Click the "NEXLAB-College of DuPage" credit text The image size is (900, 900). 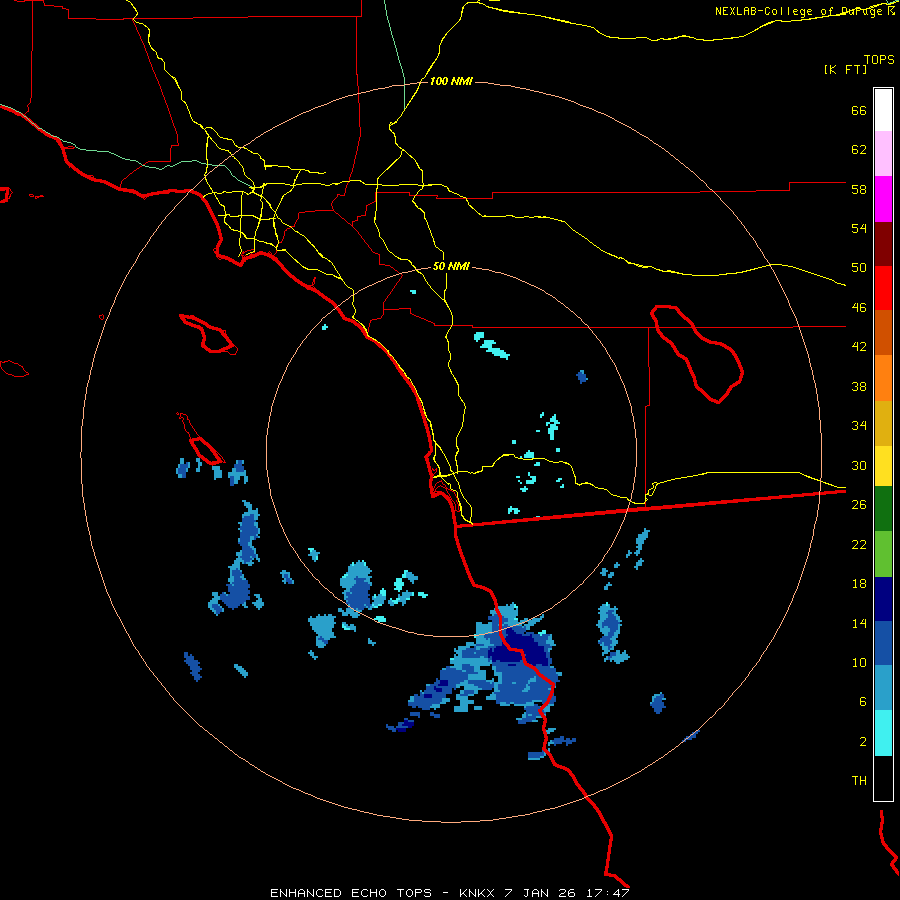800,11
